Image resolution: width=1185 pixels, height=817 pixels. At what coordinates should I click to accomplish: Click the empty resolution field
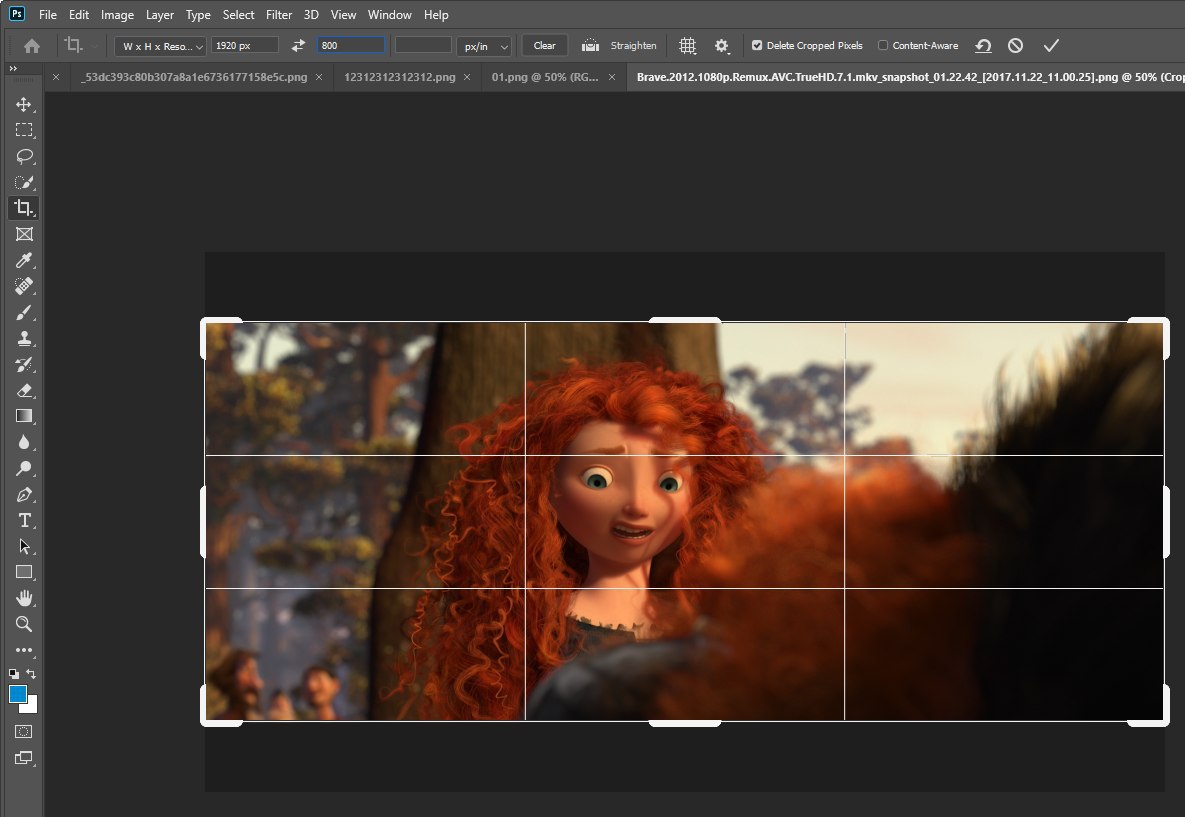coord(423,45)
